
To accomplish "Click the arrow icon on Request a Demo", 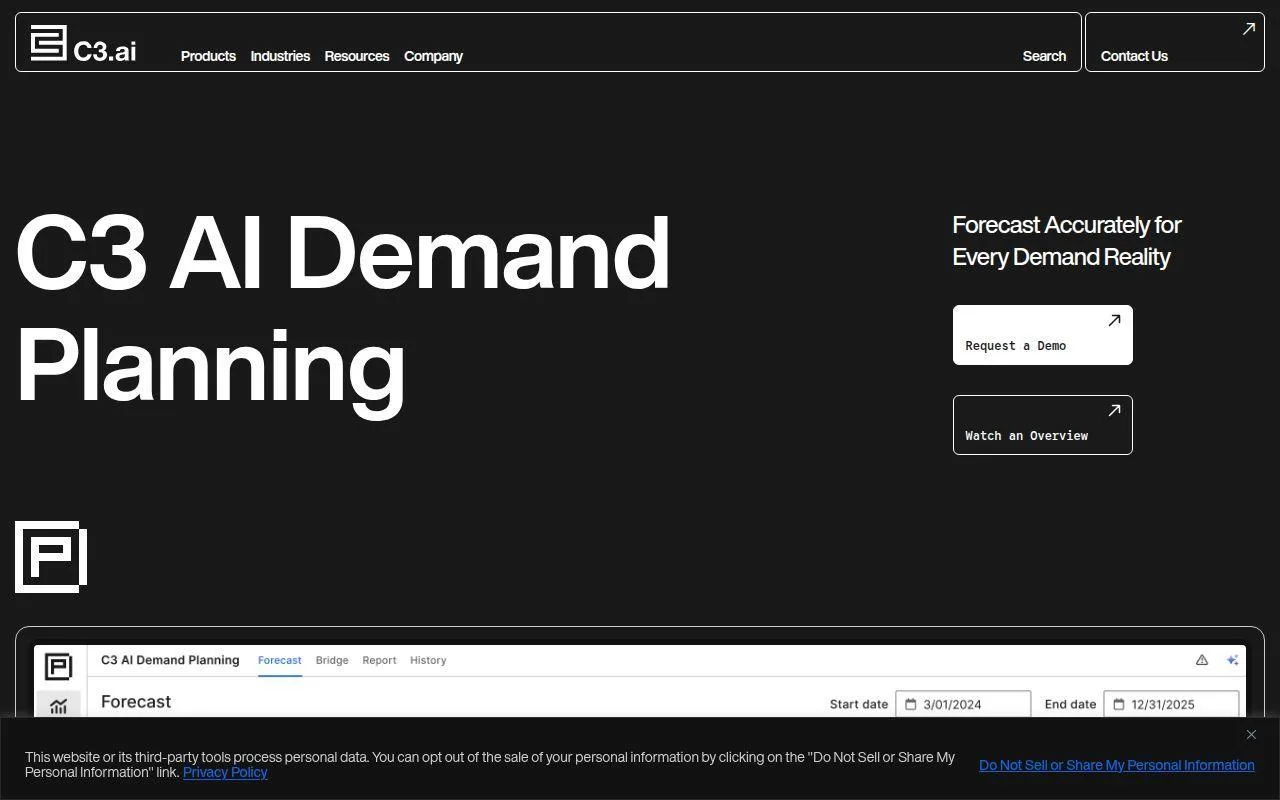I will (1114, 320).
